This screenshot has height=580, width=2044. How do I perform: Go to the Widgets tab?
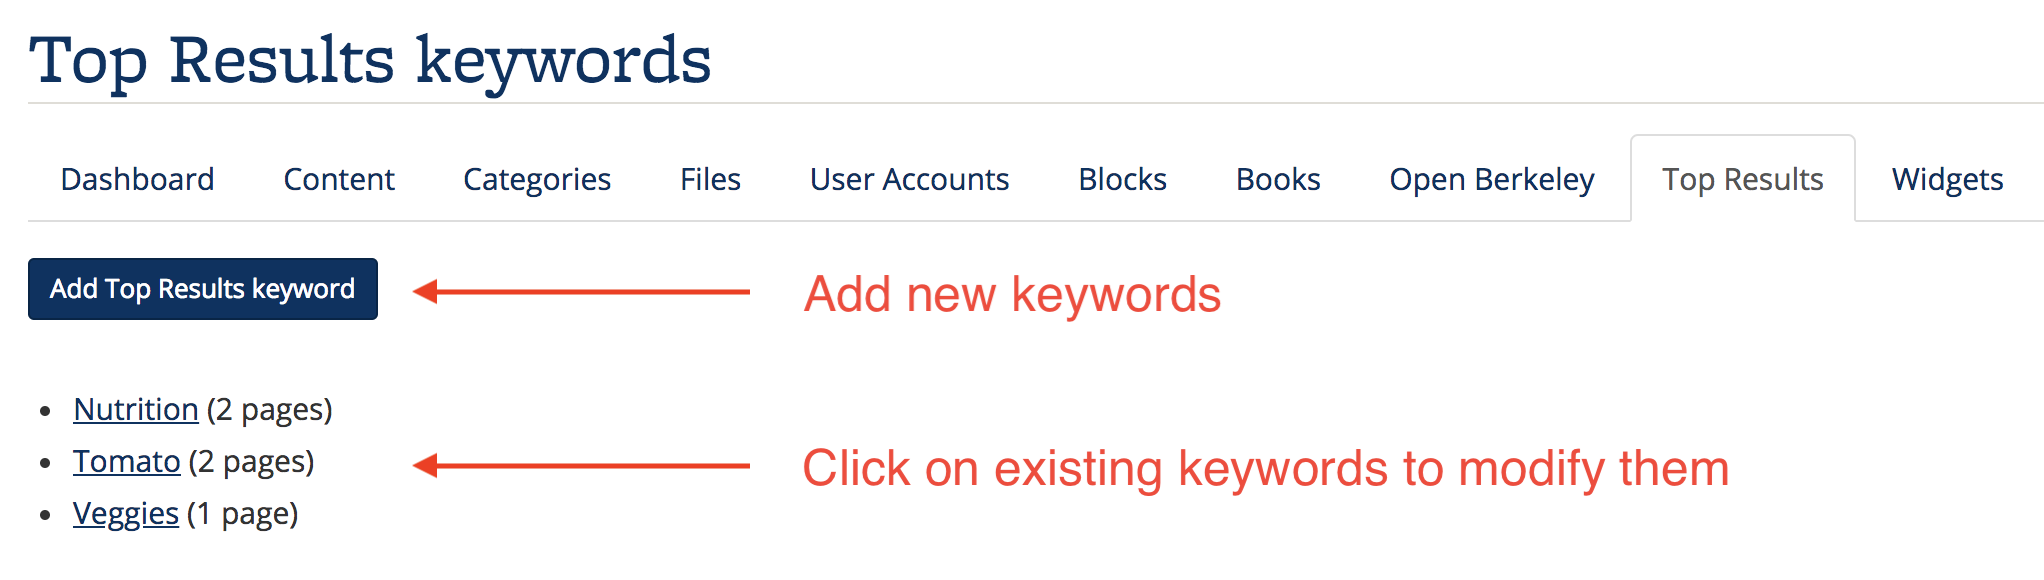point(1947,179)
